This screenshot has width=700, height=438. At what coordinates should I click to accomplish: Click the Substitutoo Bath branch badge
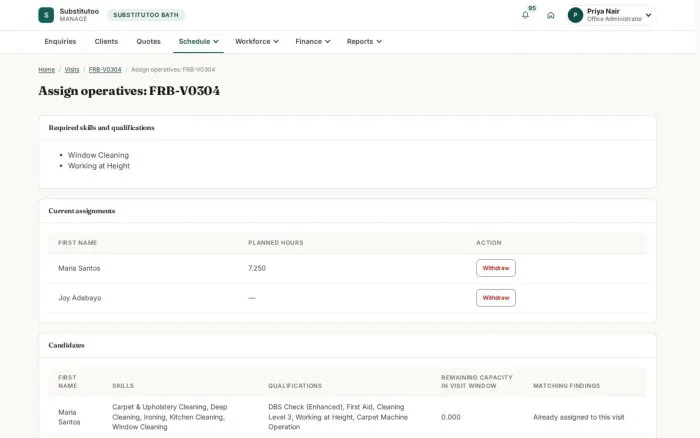coord(146,15)
